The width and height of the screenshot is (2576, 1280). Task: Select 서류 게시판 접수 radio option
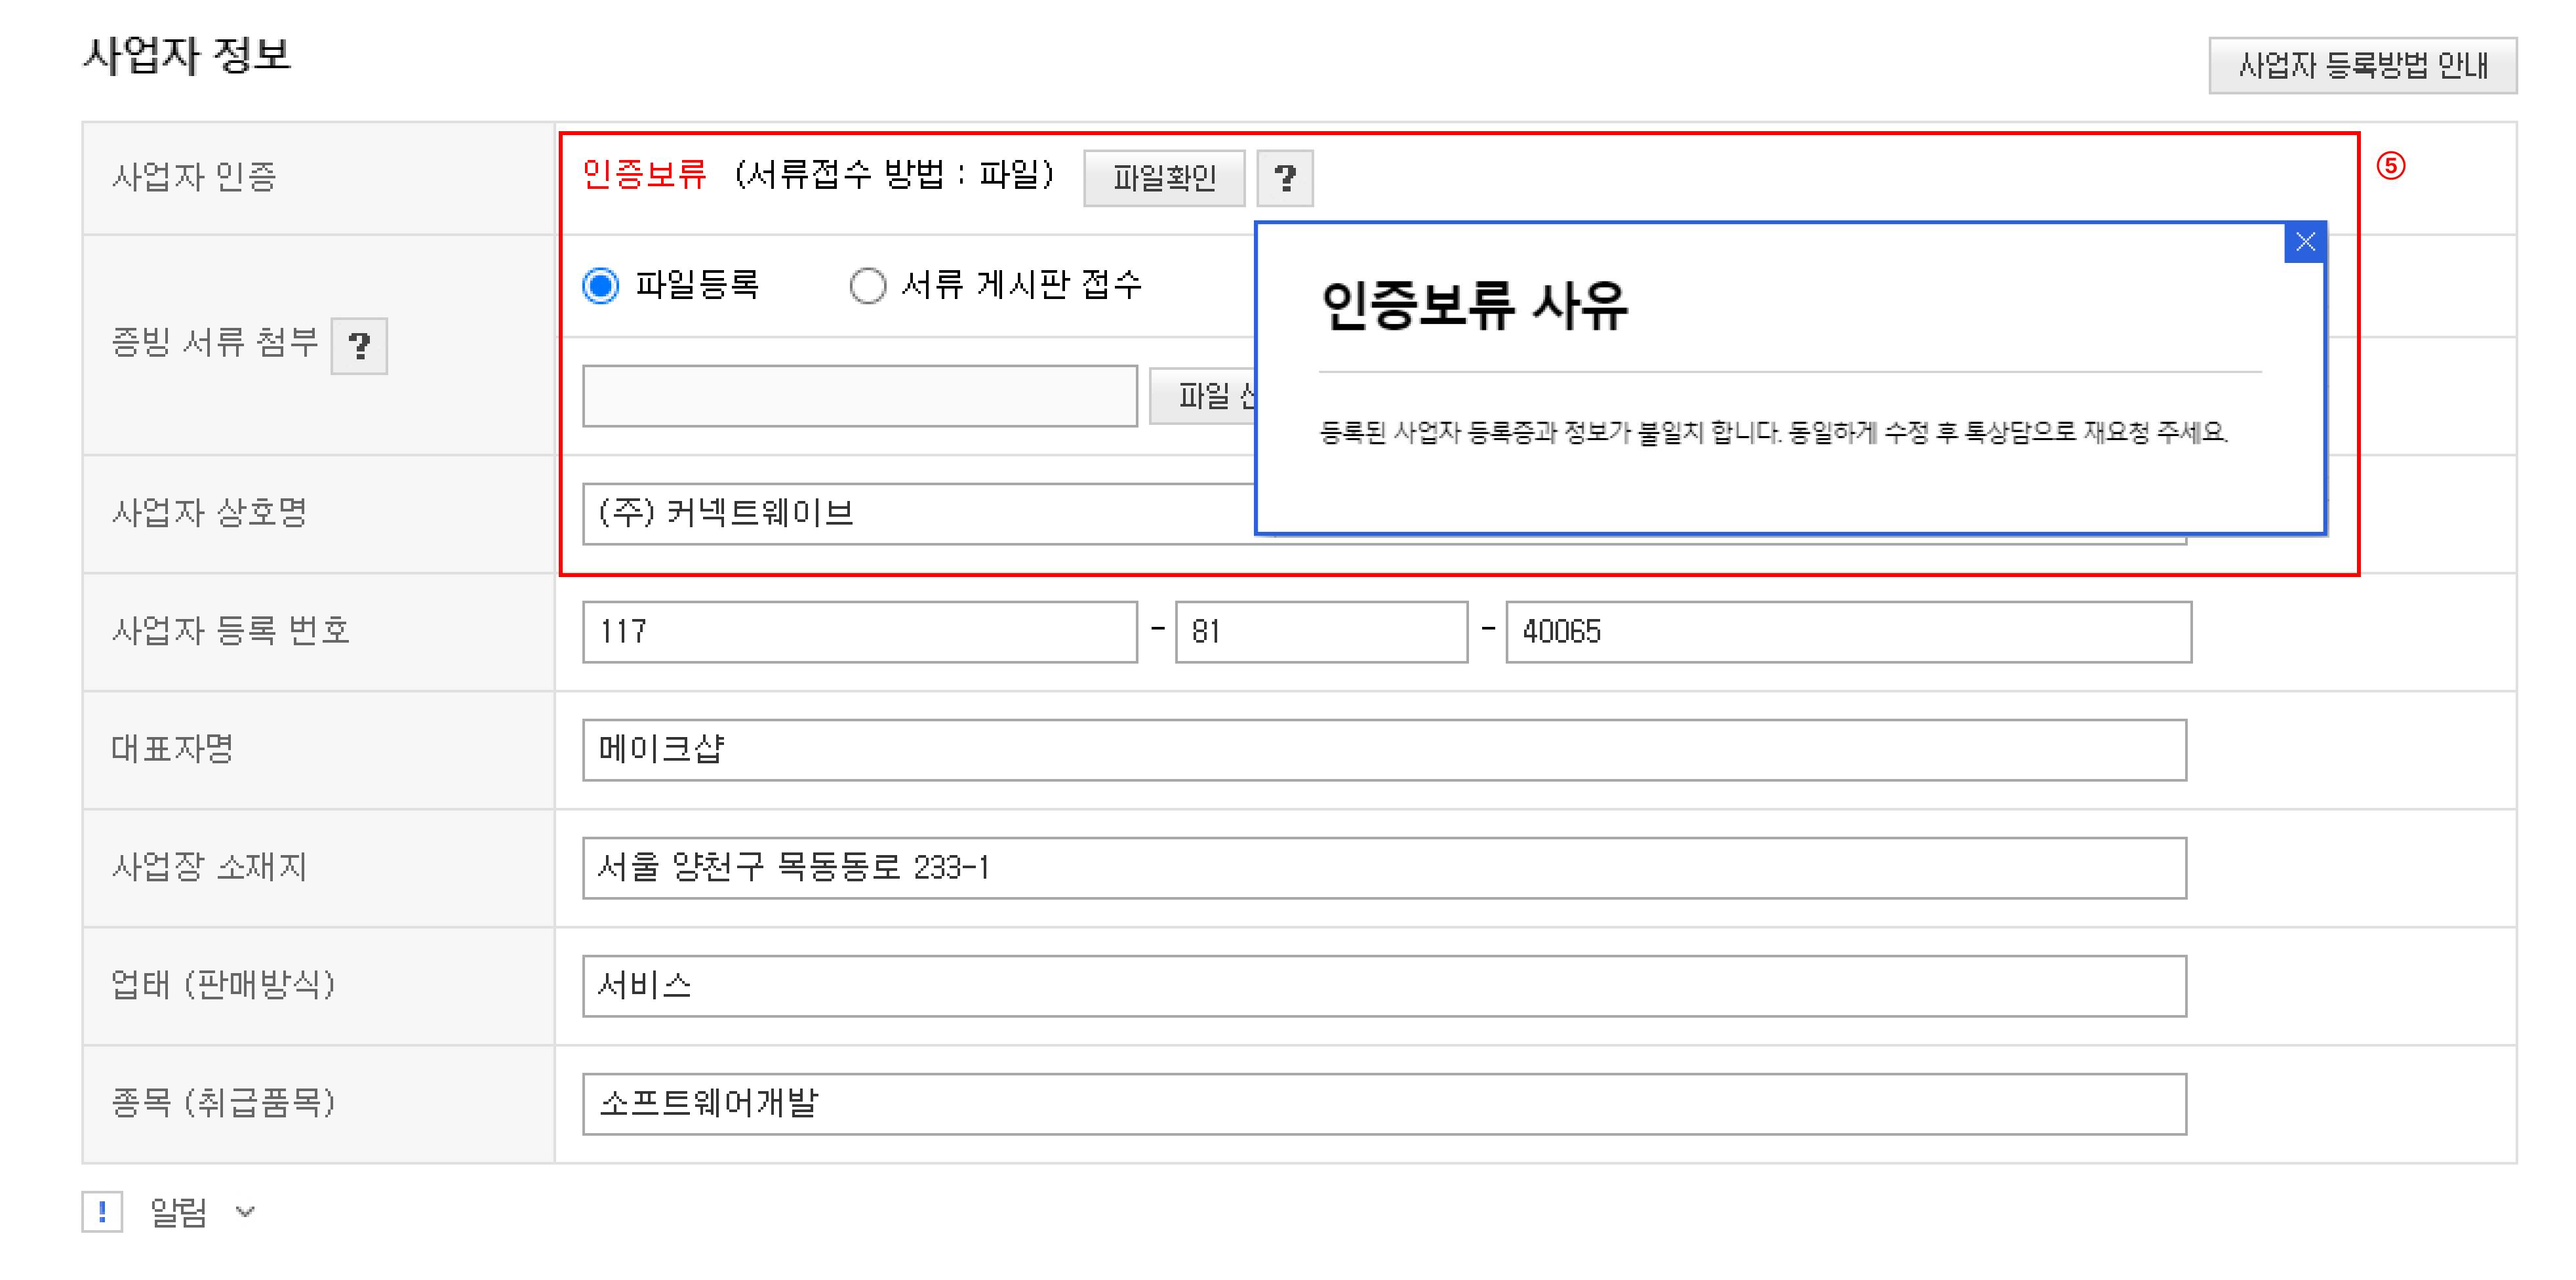[x=867, y=286]
